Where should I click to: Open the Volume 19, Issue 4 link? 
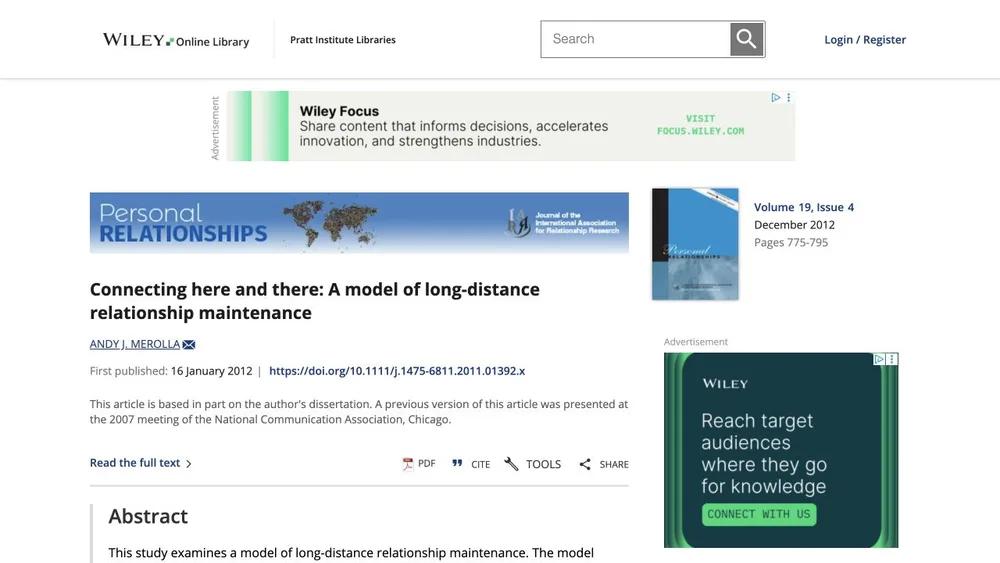tap(804, 207)
